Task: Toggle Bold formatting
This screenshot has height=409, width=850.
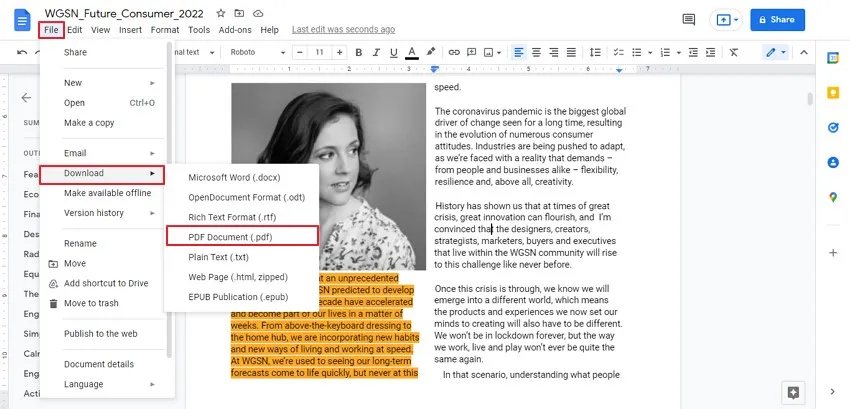Action: (x=358, y=53)
